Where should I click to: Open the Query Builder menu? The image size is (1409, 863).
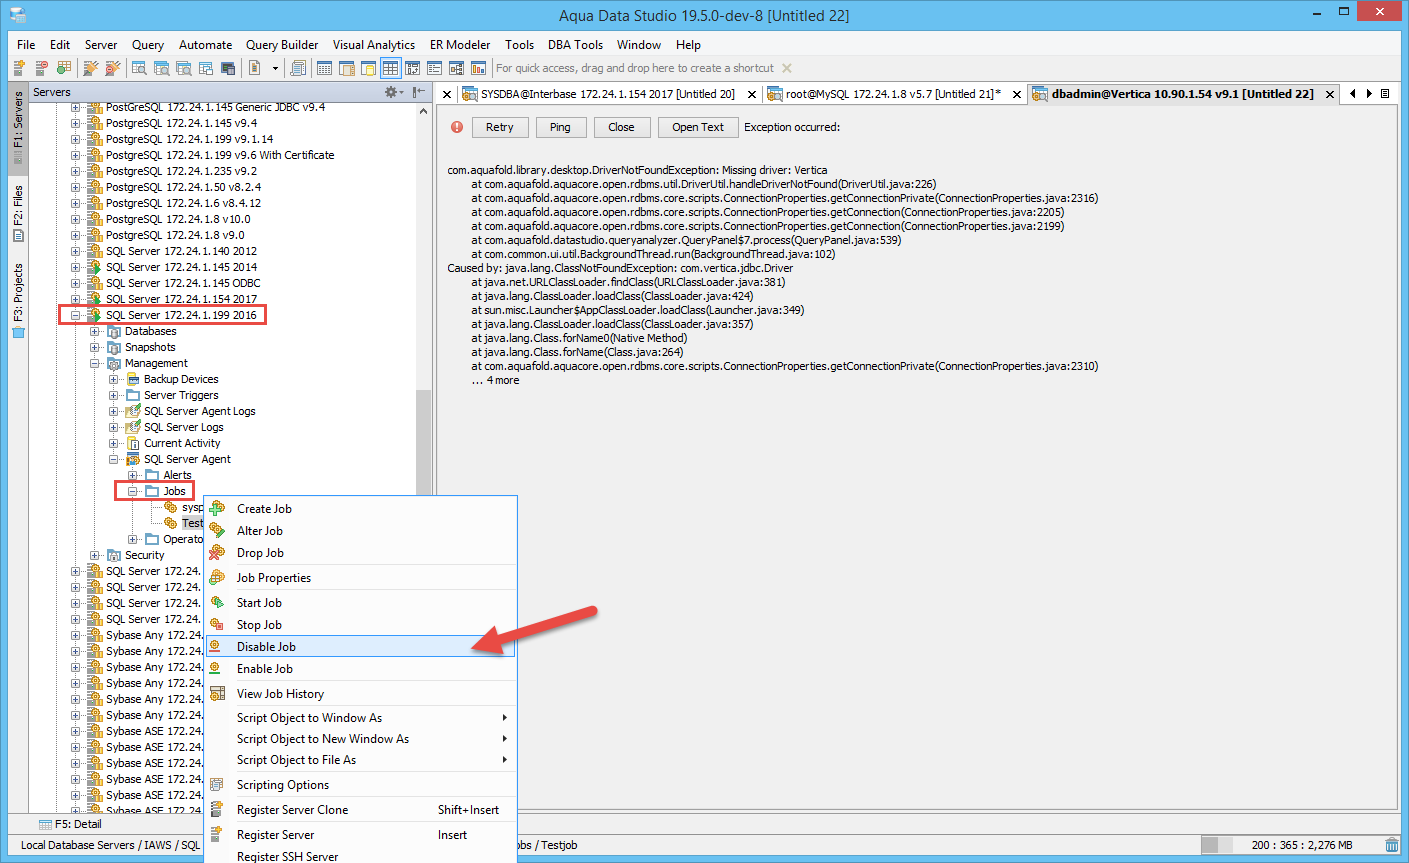click(x=282, y=45)
